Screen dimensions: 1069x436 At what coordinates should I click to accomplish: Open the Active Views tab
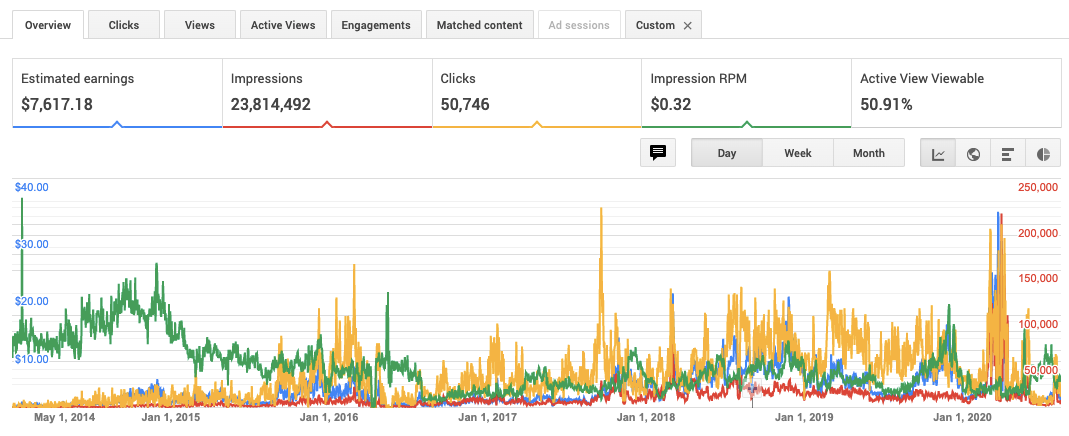pos(283,25)
